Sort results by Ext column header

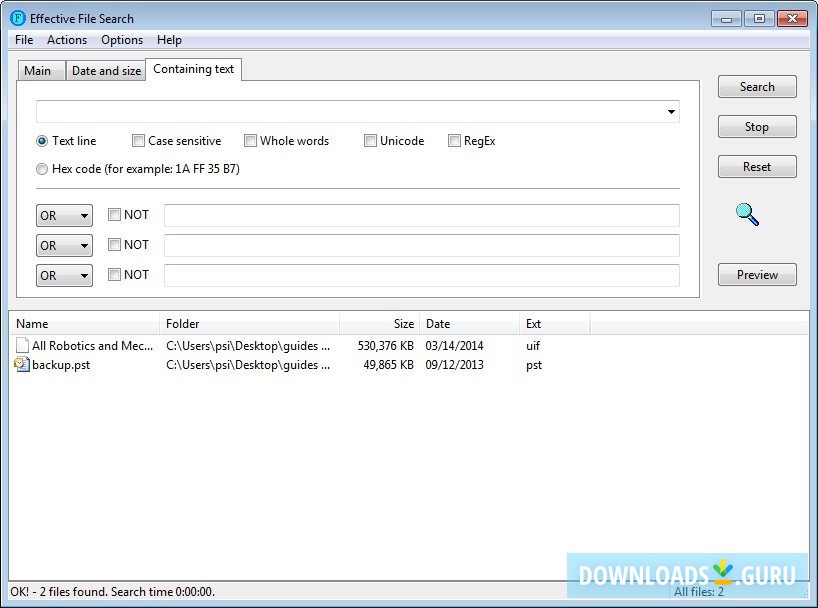click(x=555, y=324)
